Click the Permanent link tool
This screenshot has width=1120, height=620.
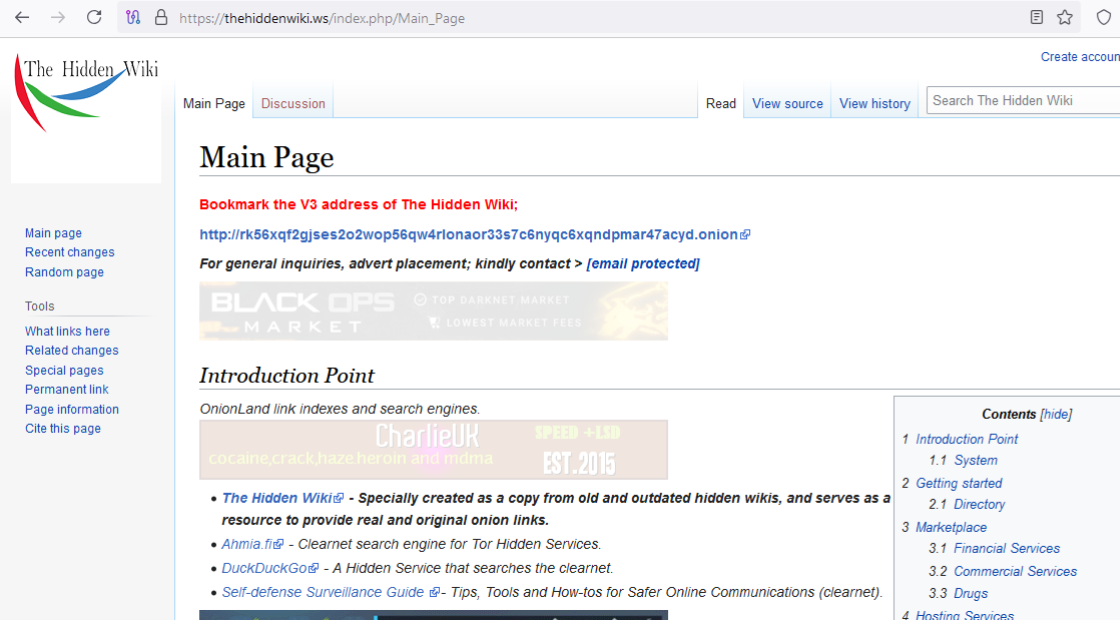[x=66, y=389]
